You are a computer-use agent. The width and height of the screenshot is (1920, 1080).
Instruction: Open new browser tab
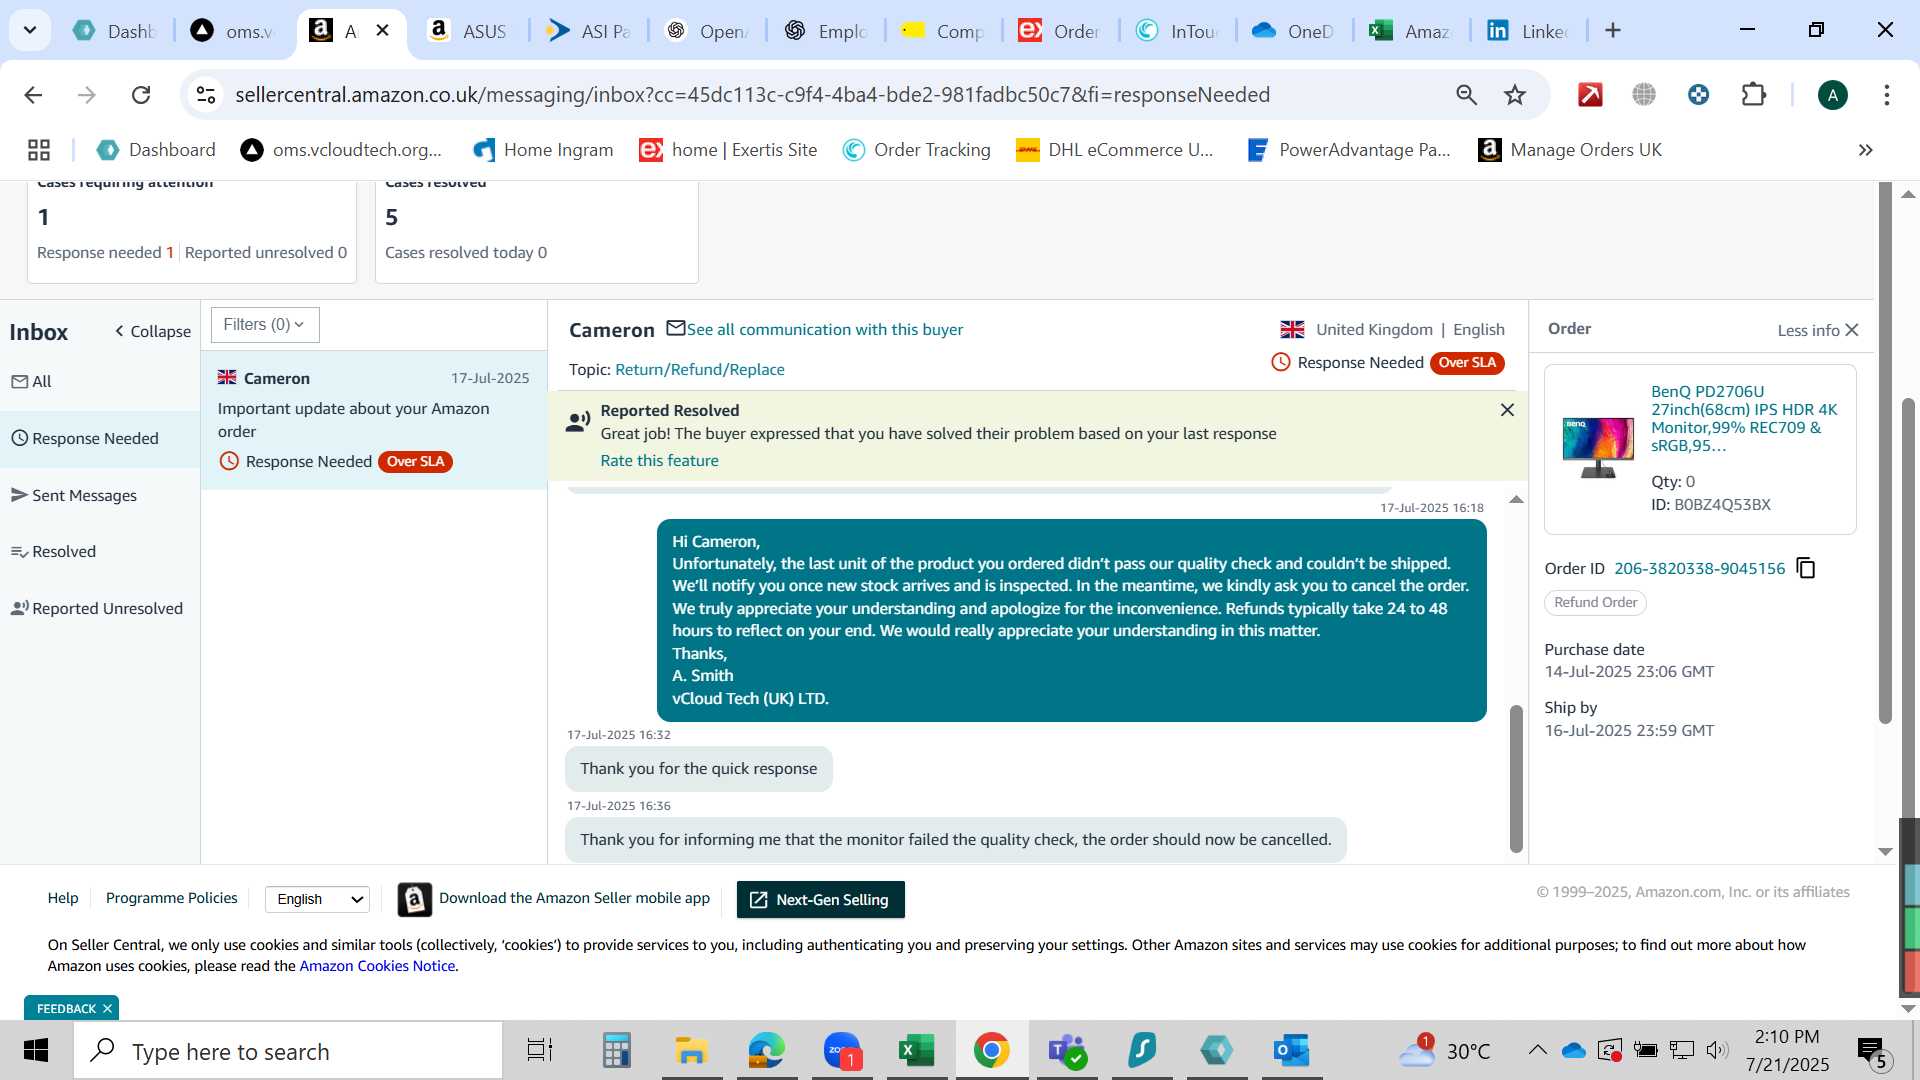click(1612, 31)
